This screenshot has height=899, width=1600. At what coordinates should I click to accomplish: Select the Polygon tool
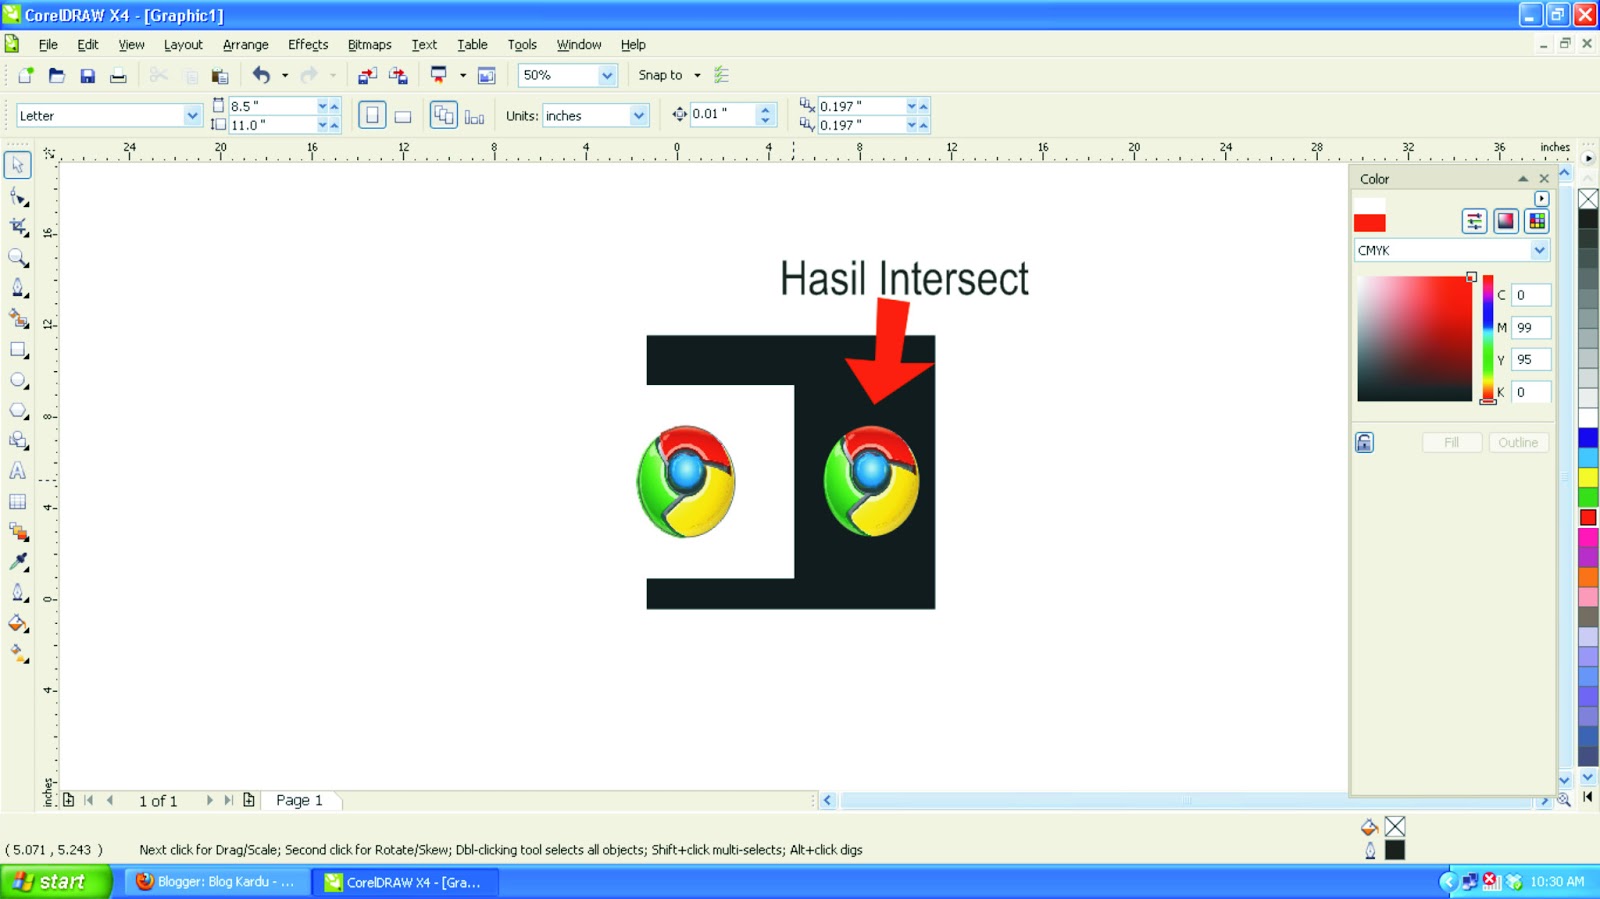pyautogui.click(x=18, y=410)
